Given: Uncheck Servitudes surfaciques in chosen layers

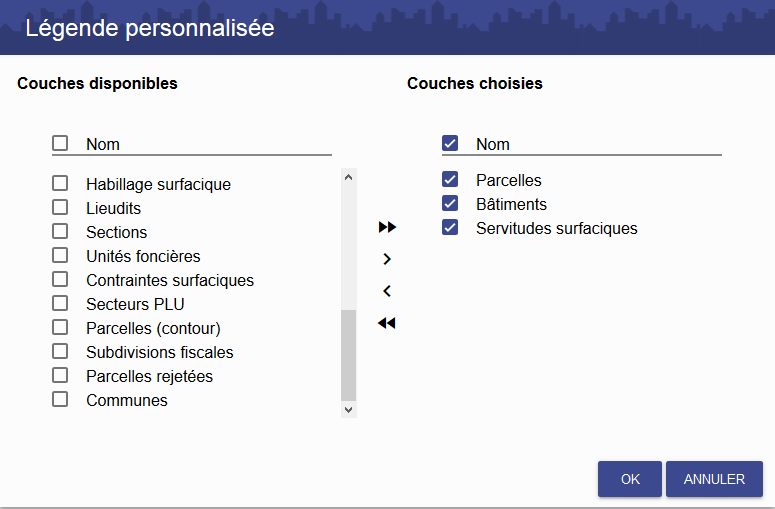Looking at the screenshot, I should tap(450, 228).
